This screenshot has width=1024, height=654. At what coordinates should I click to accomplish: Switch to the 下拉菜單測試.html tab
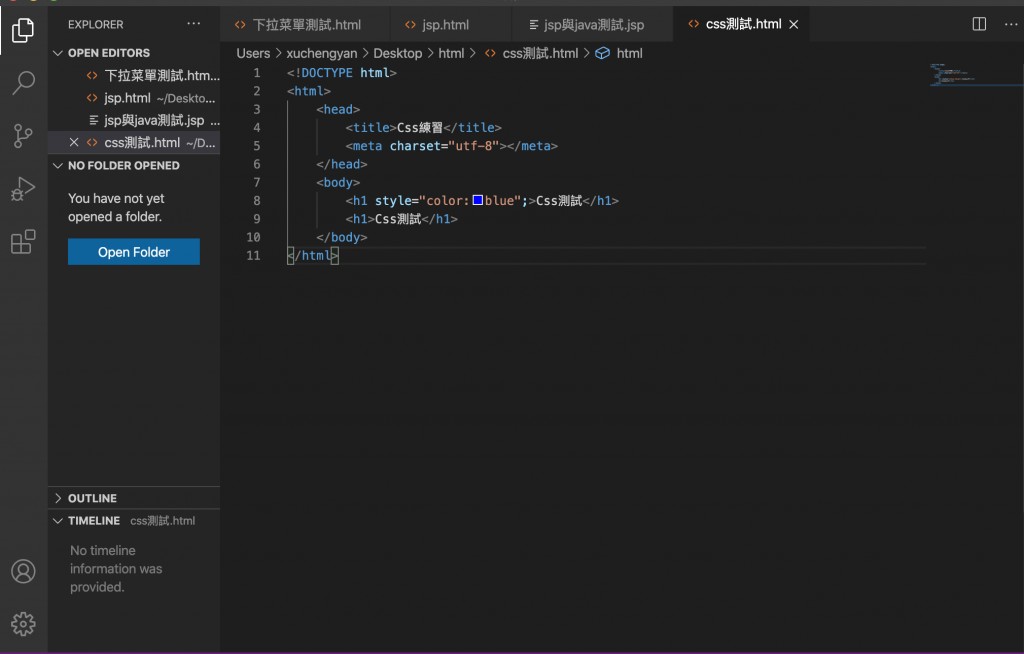306,25
